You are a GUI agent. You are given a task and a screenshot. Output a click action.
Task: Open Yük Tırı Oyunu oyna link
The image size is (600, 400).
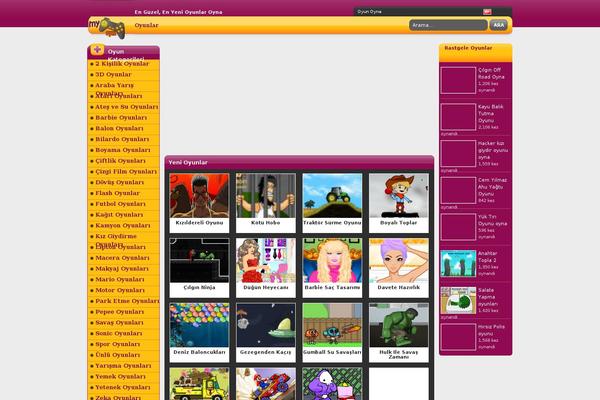point(492,220)
